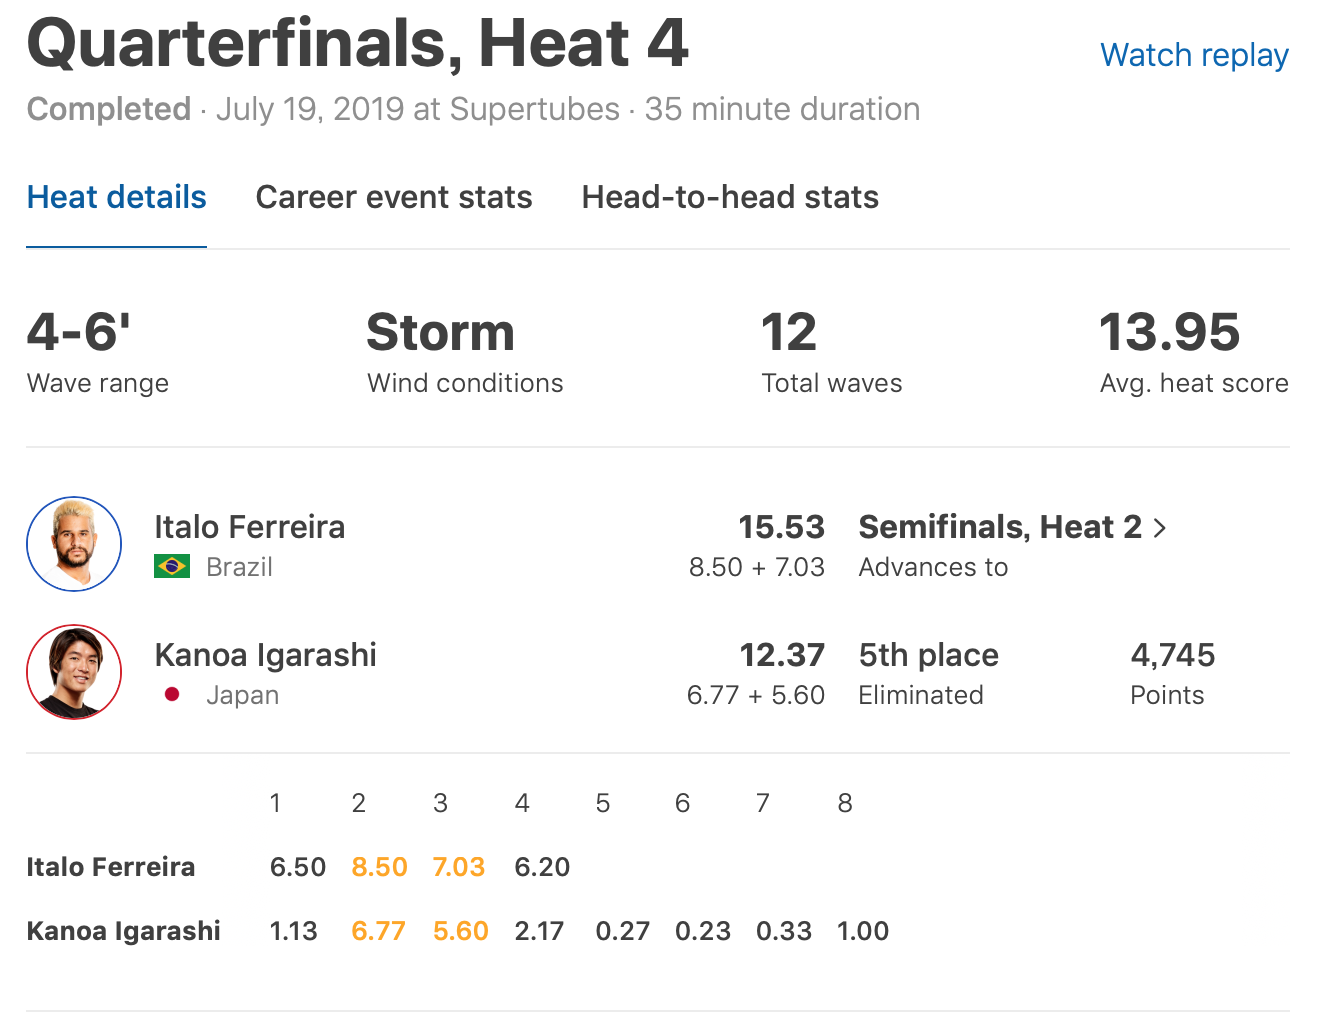Click the Brazil flag icon
The image size is (1322, 1020).
(172, 567)
